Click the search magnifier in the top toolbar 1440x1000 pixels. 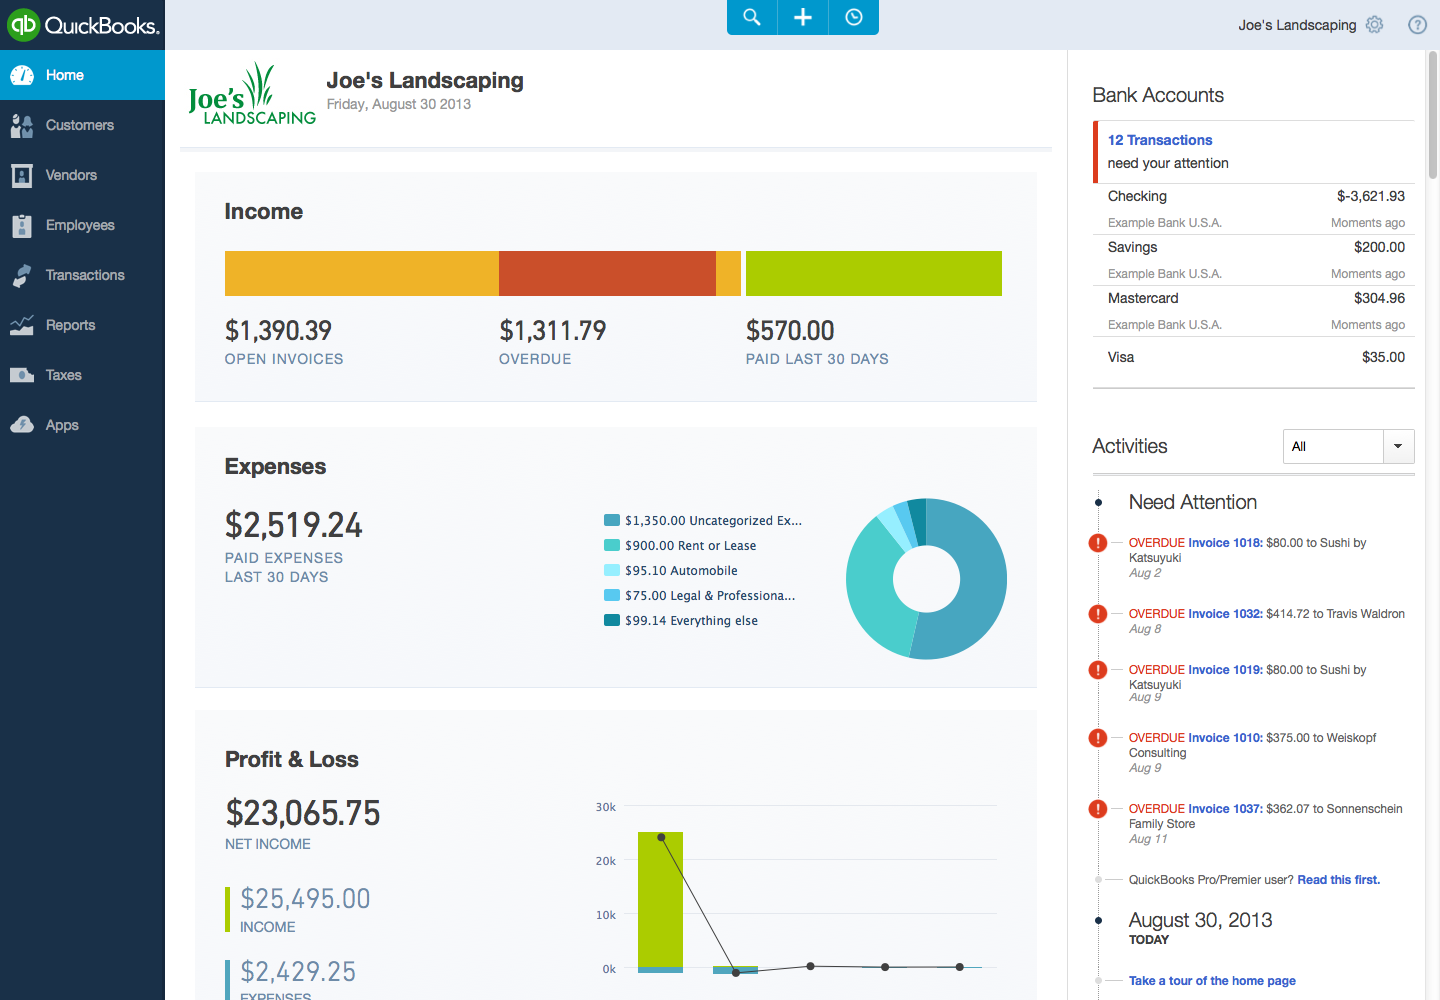coord(751,17)
